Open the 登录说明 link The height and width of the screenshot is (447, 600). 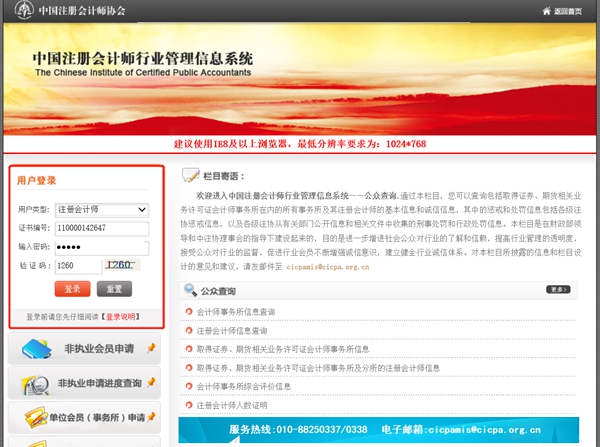pos(121,316)
